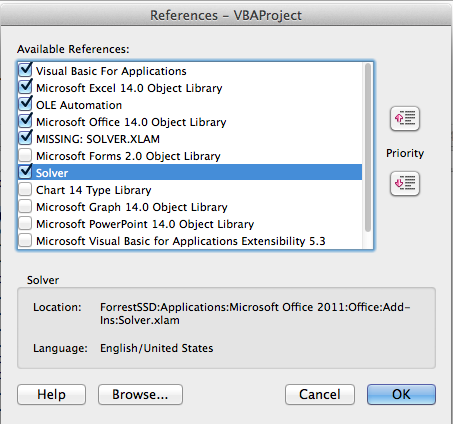
Task: Confirm references with OK
Action: tap(401, 394)
